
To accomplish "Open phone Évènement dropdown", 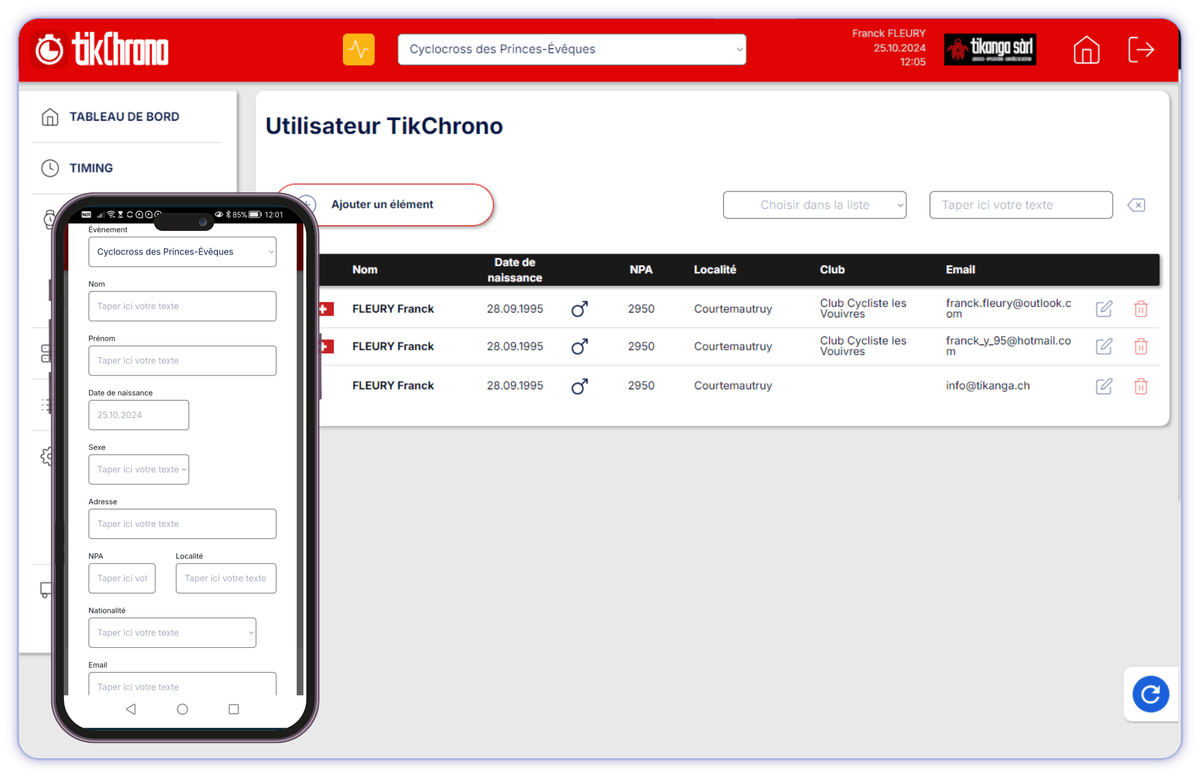I will pyautogui.click(x=182, y=252).
